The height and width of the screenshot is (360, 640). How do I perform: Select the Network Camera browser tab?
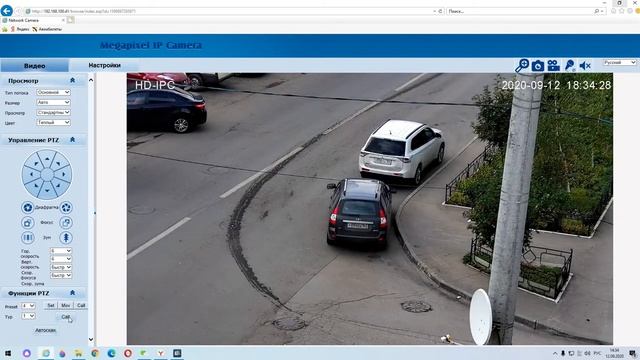coord(33,20)
